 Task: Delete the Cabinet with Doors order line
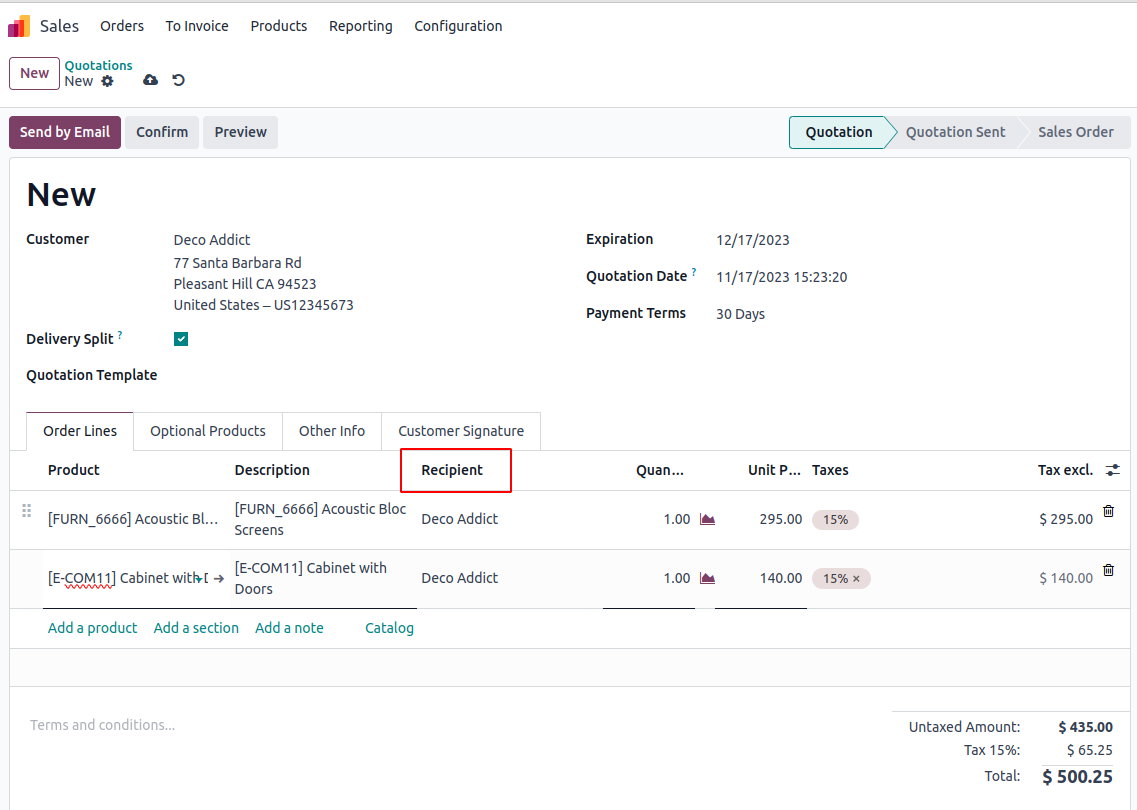[1108, 570]
